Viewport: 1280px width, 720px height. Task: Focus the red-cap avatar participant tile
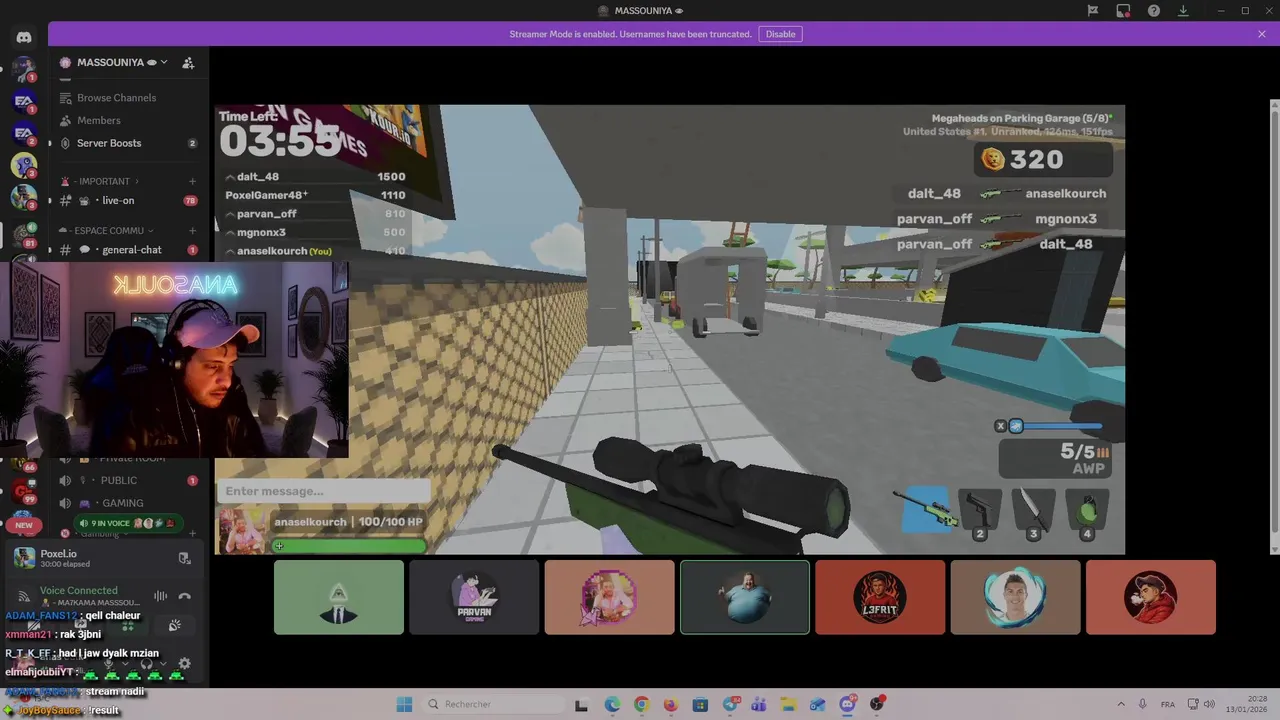tap(1151, 597)
